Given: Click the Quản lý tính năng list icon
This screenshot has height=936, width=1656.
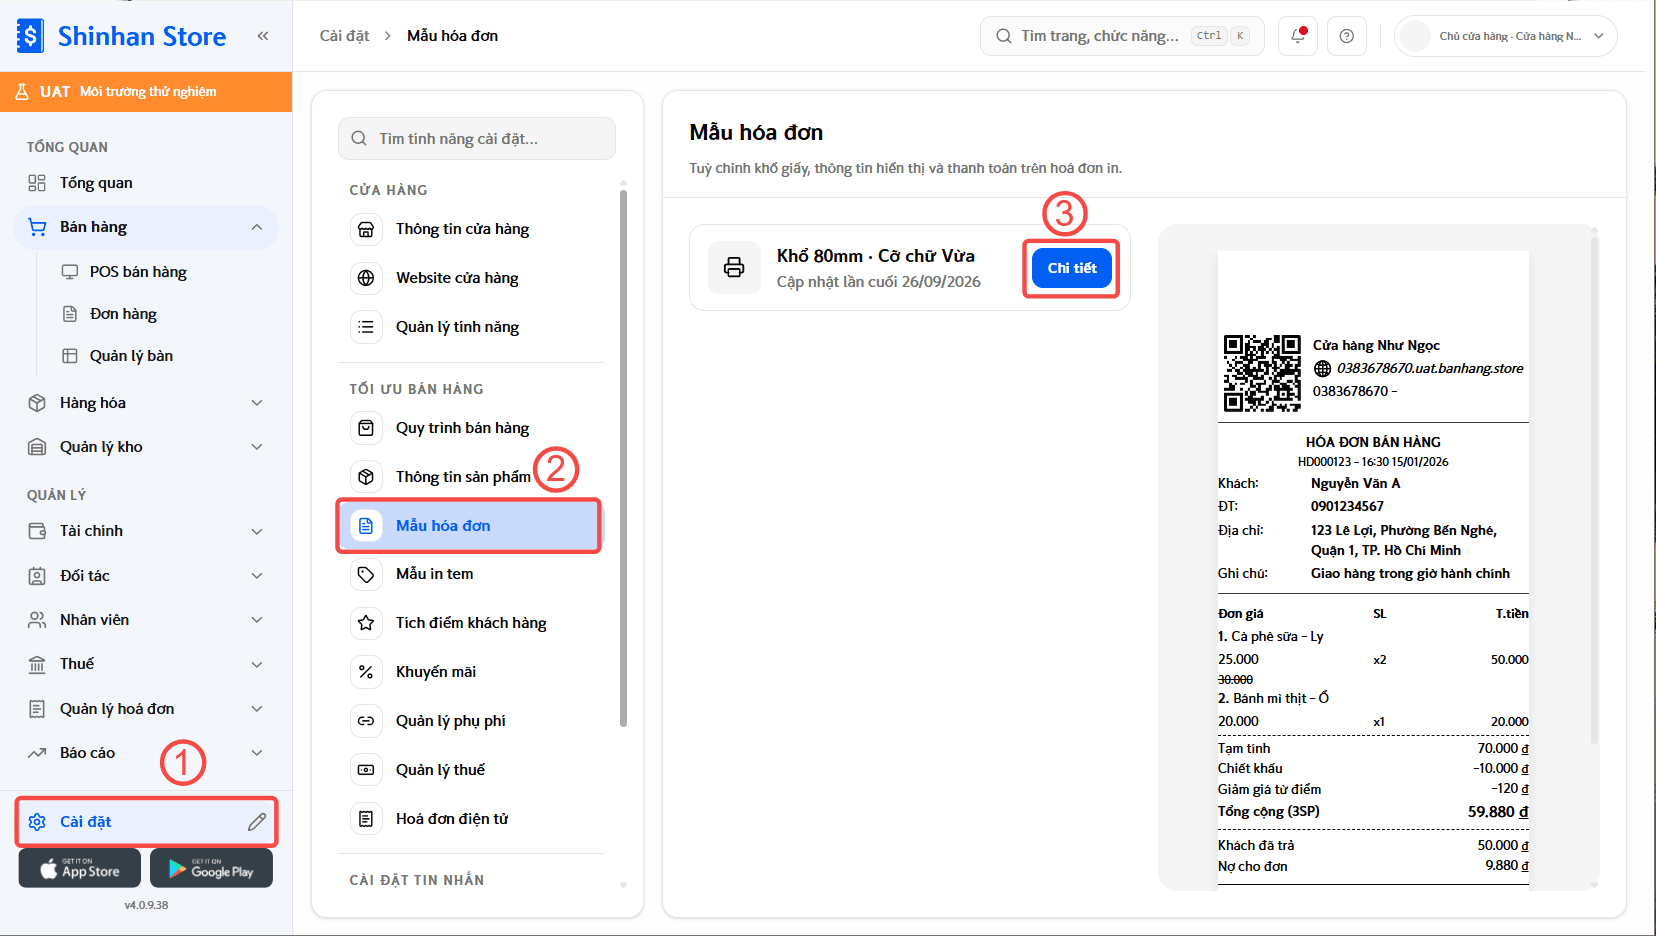Looking at the screenshot, I should point(366,327).
